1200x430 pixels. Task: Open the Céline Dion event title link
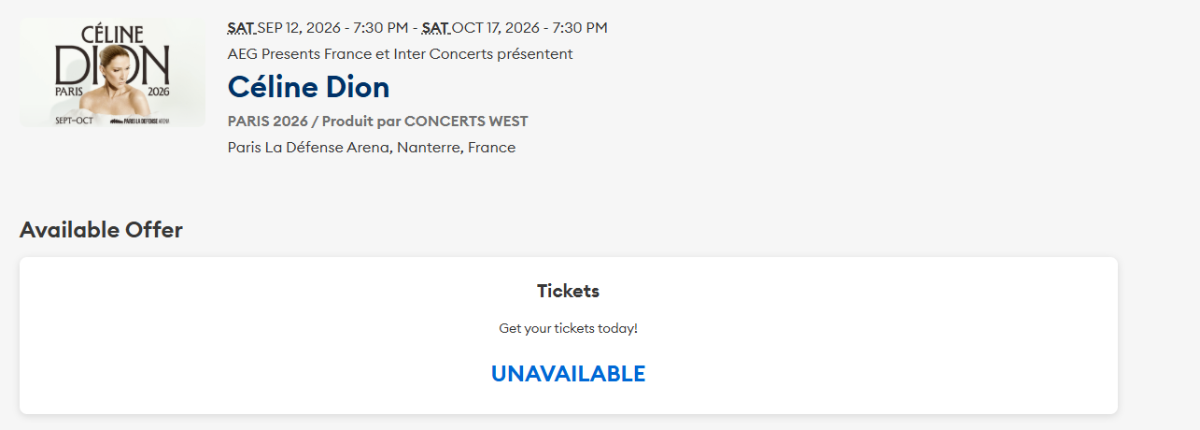308,87
